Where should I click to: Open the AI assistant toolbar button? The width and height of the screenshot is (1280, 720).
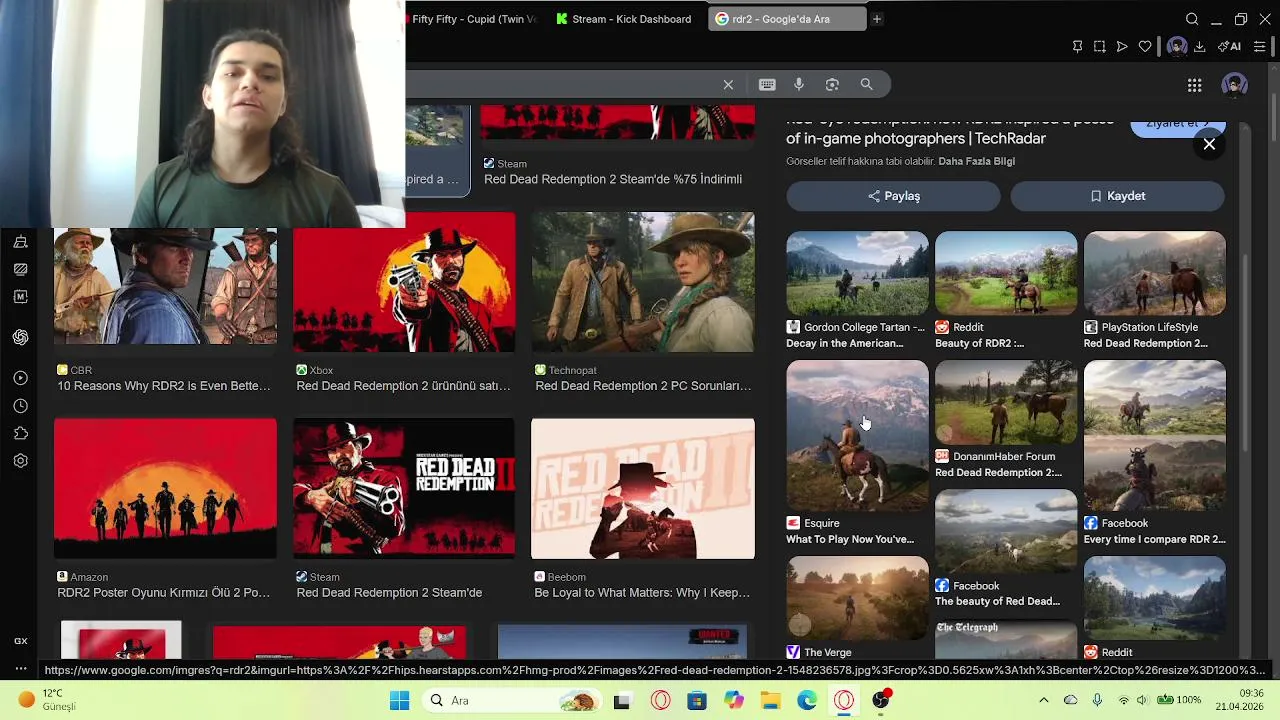pos(1230,46)
